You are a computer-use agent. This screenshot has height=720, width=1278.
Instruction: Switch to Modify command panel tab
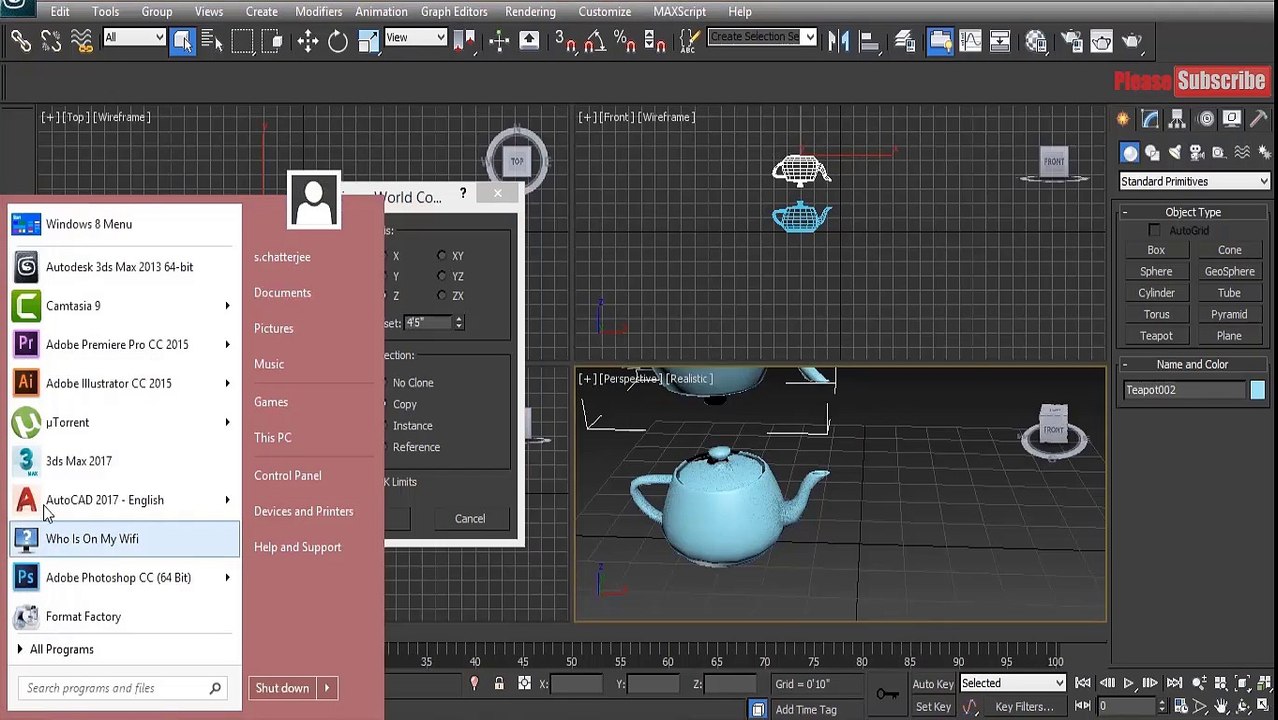pyautogui.click(x=1150, y=119)
